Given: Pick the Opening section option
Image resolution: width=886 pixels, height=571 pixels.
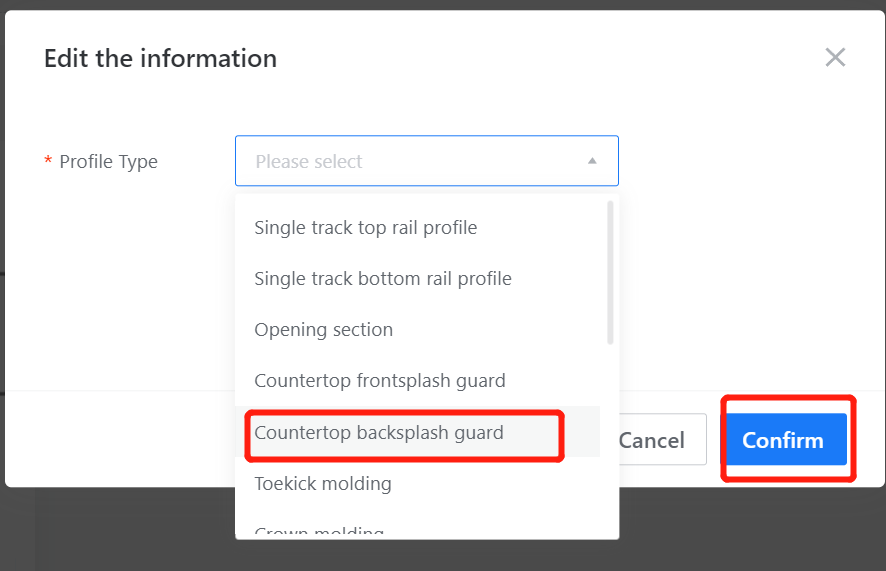Looking at the screenshot, I should (x=323, y=330).
